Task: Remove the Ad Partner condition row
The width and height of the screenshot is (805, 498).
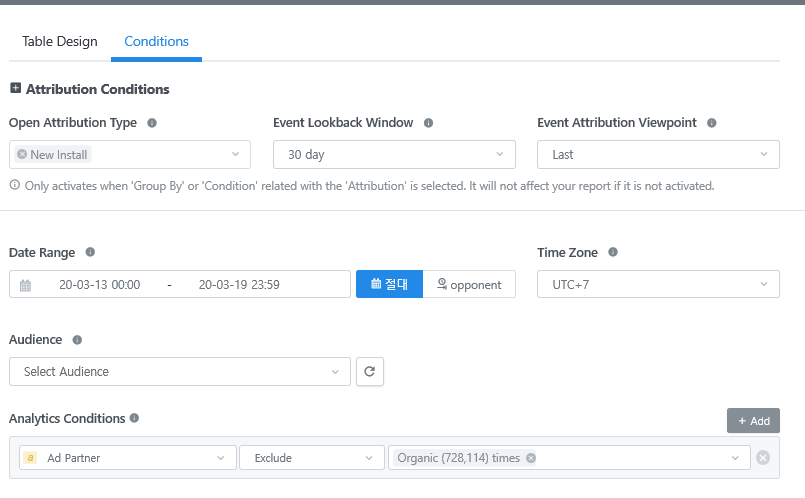Action: click(763, 458)
